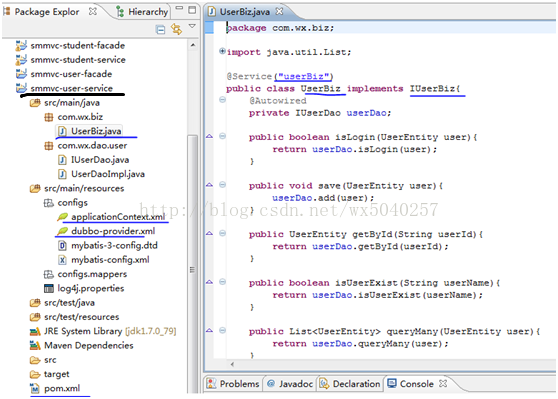Select the target folder
This screenshot has width=558, height=399.
(57, 374)
